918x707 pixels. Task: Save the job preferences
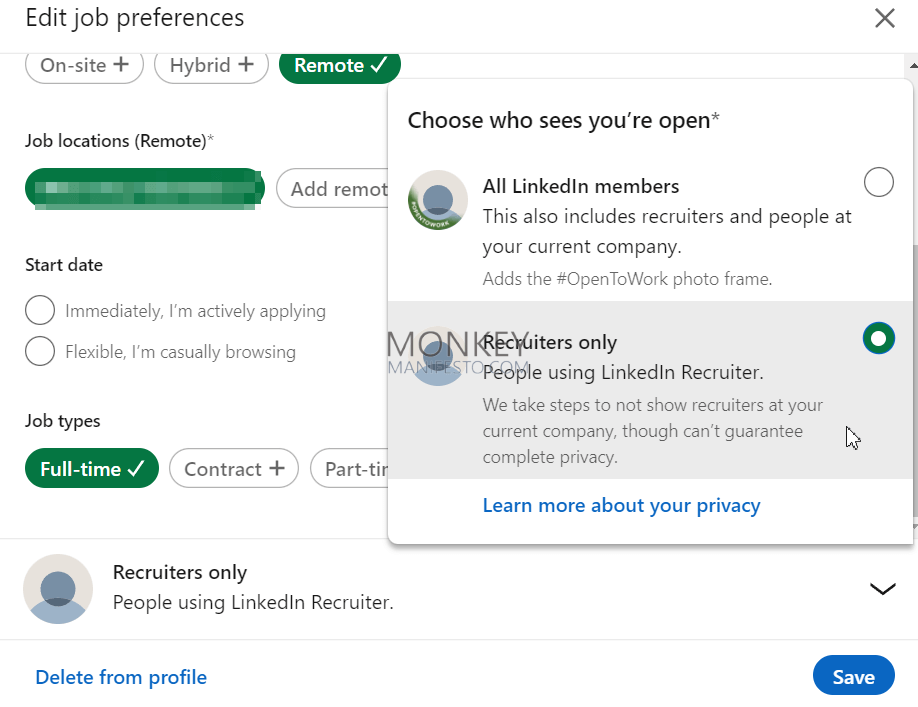pos(853,677)
